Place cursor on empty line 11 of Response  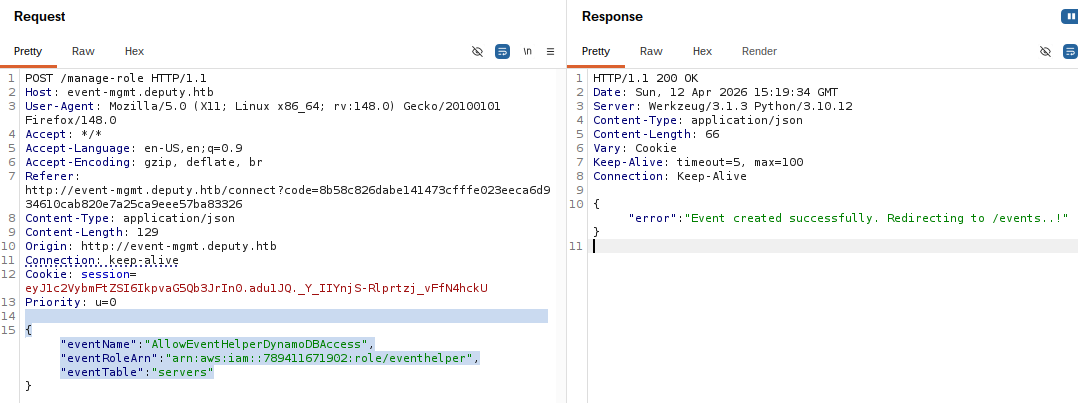coord(835,246)
